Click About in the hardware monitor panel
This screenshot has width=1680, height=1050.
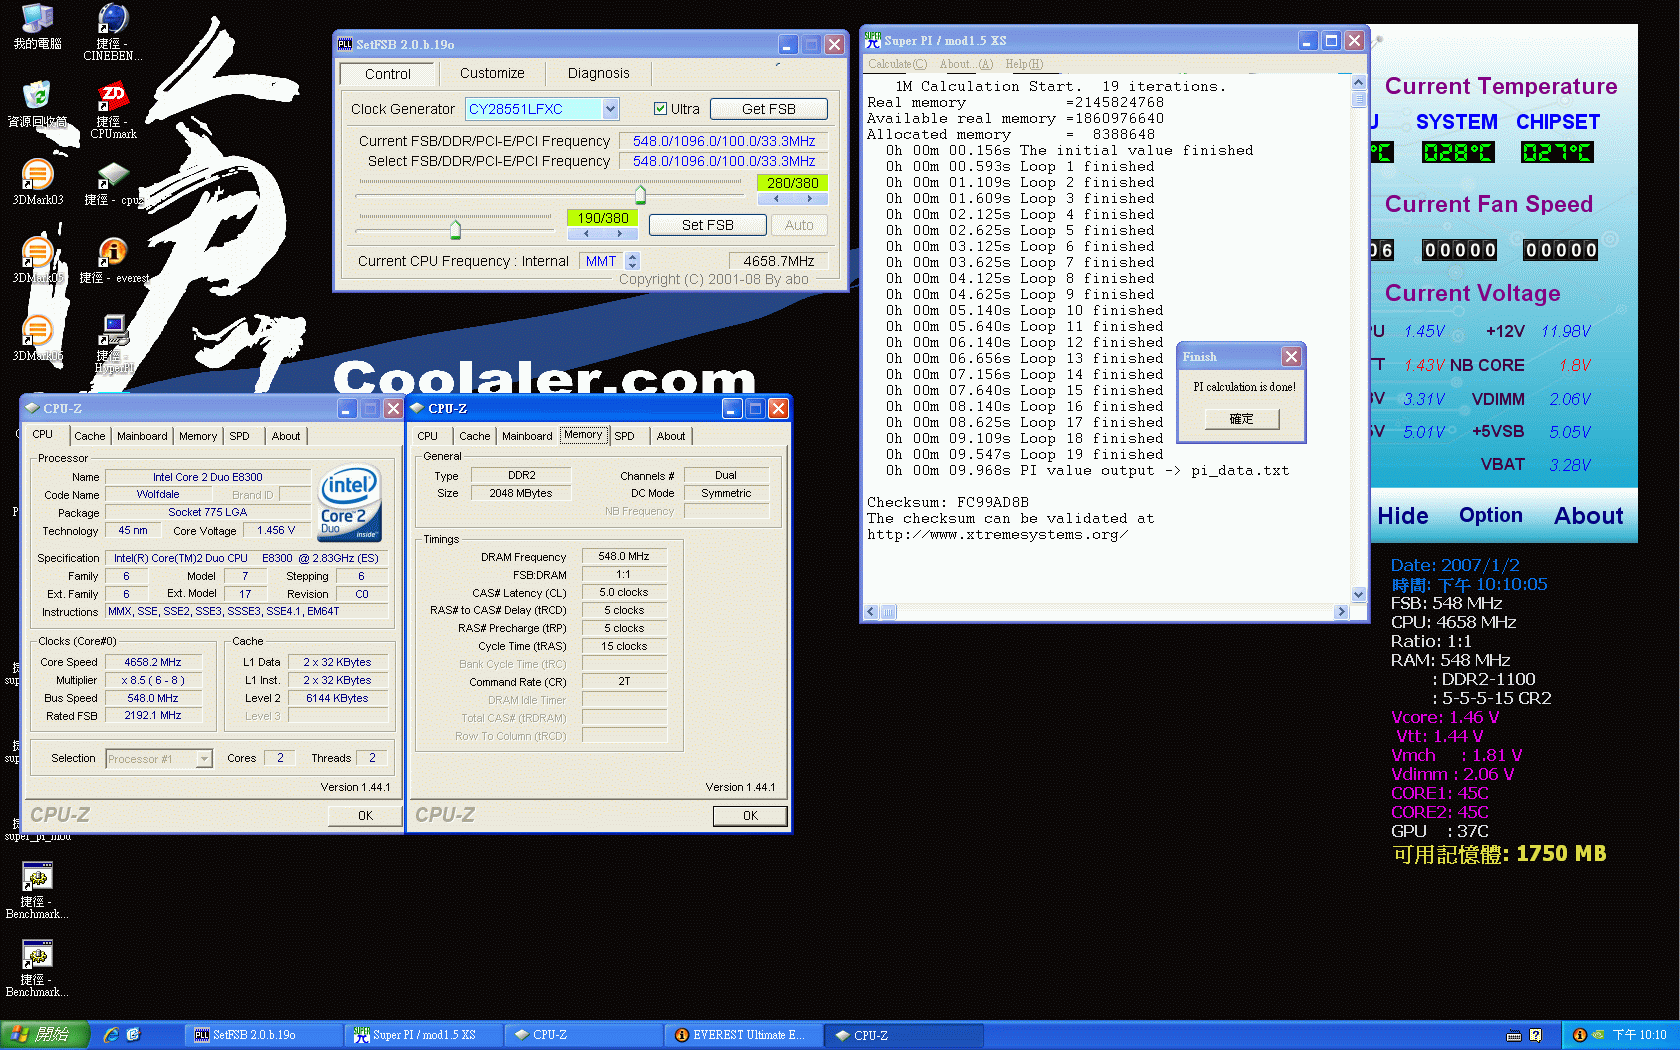(x=1588, y=516)
